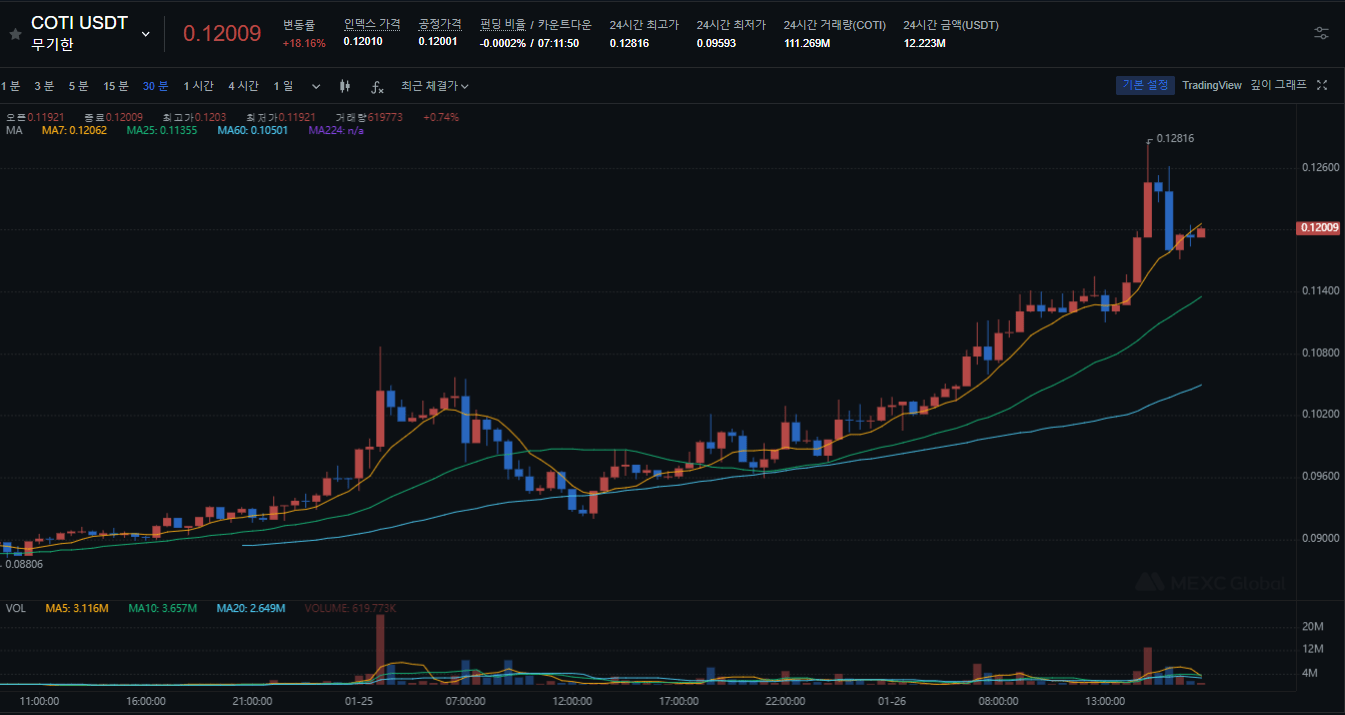
Task: Click the MA224 indicator label
Action: tap(336, 130)
